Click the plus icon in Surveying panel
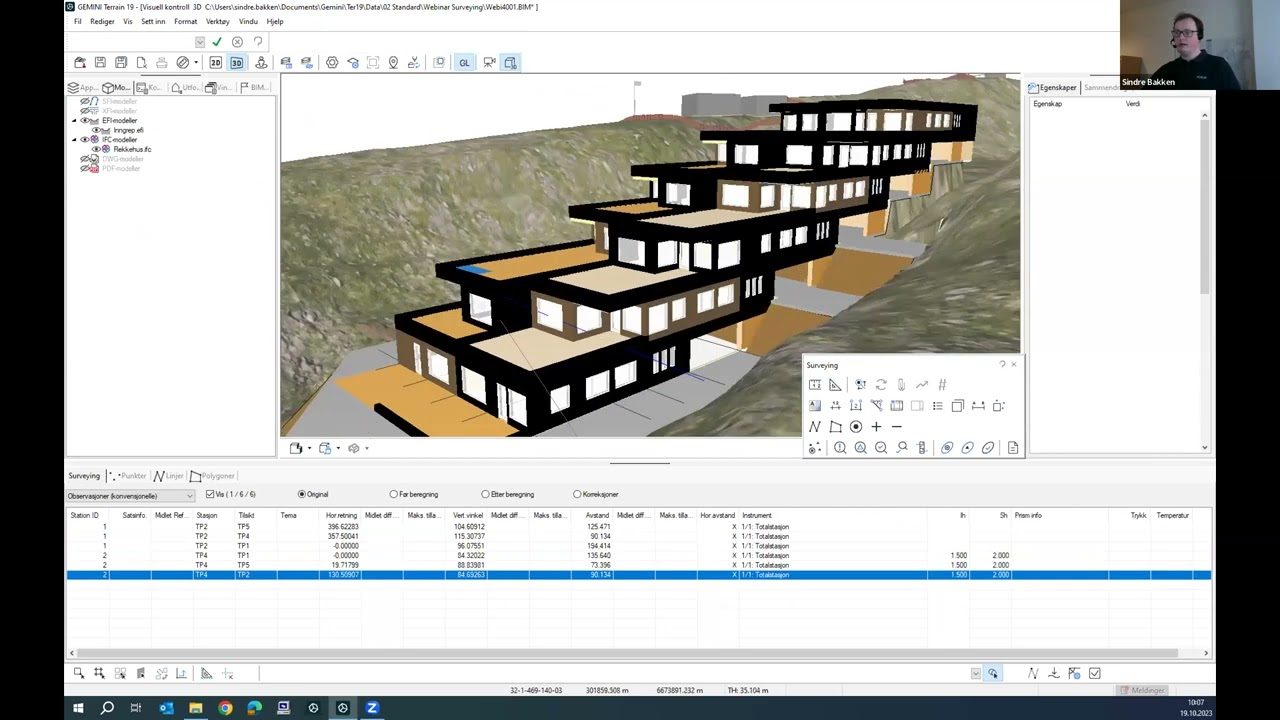 876,427
